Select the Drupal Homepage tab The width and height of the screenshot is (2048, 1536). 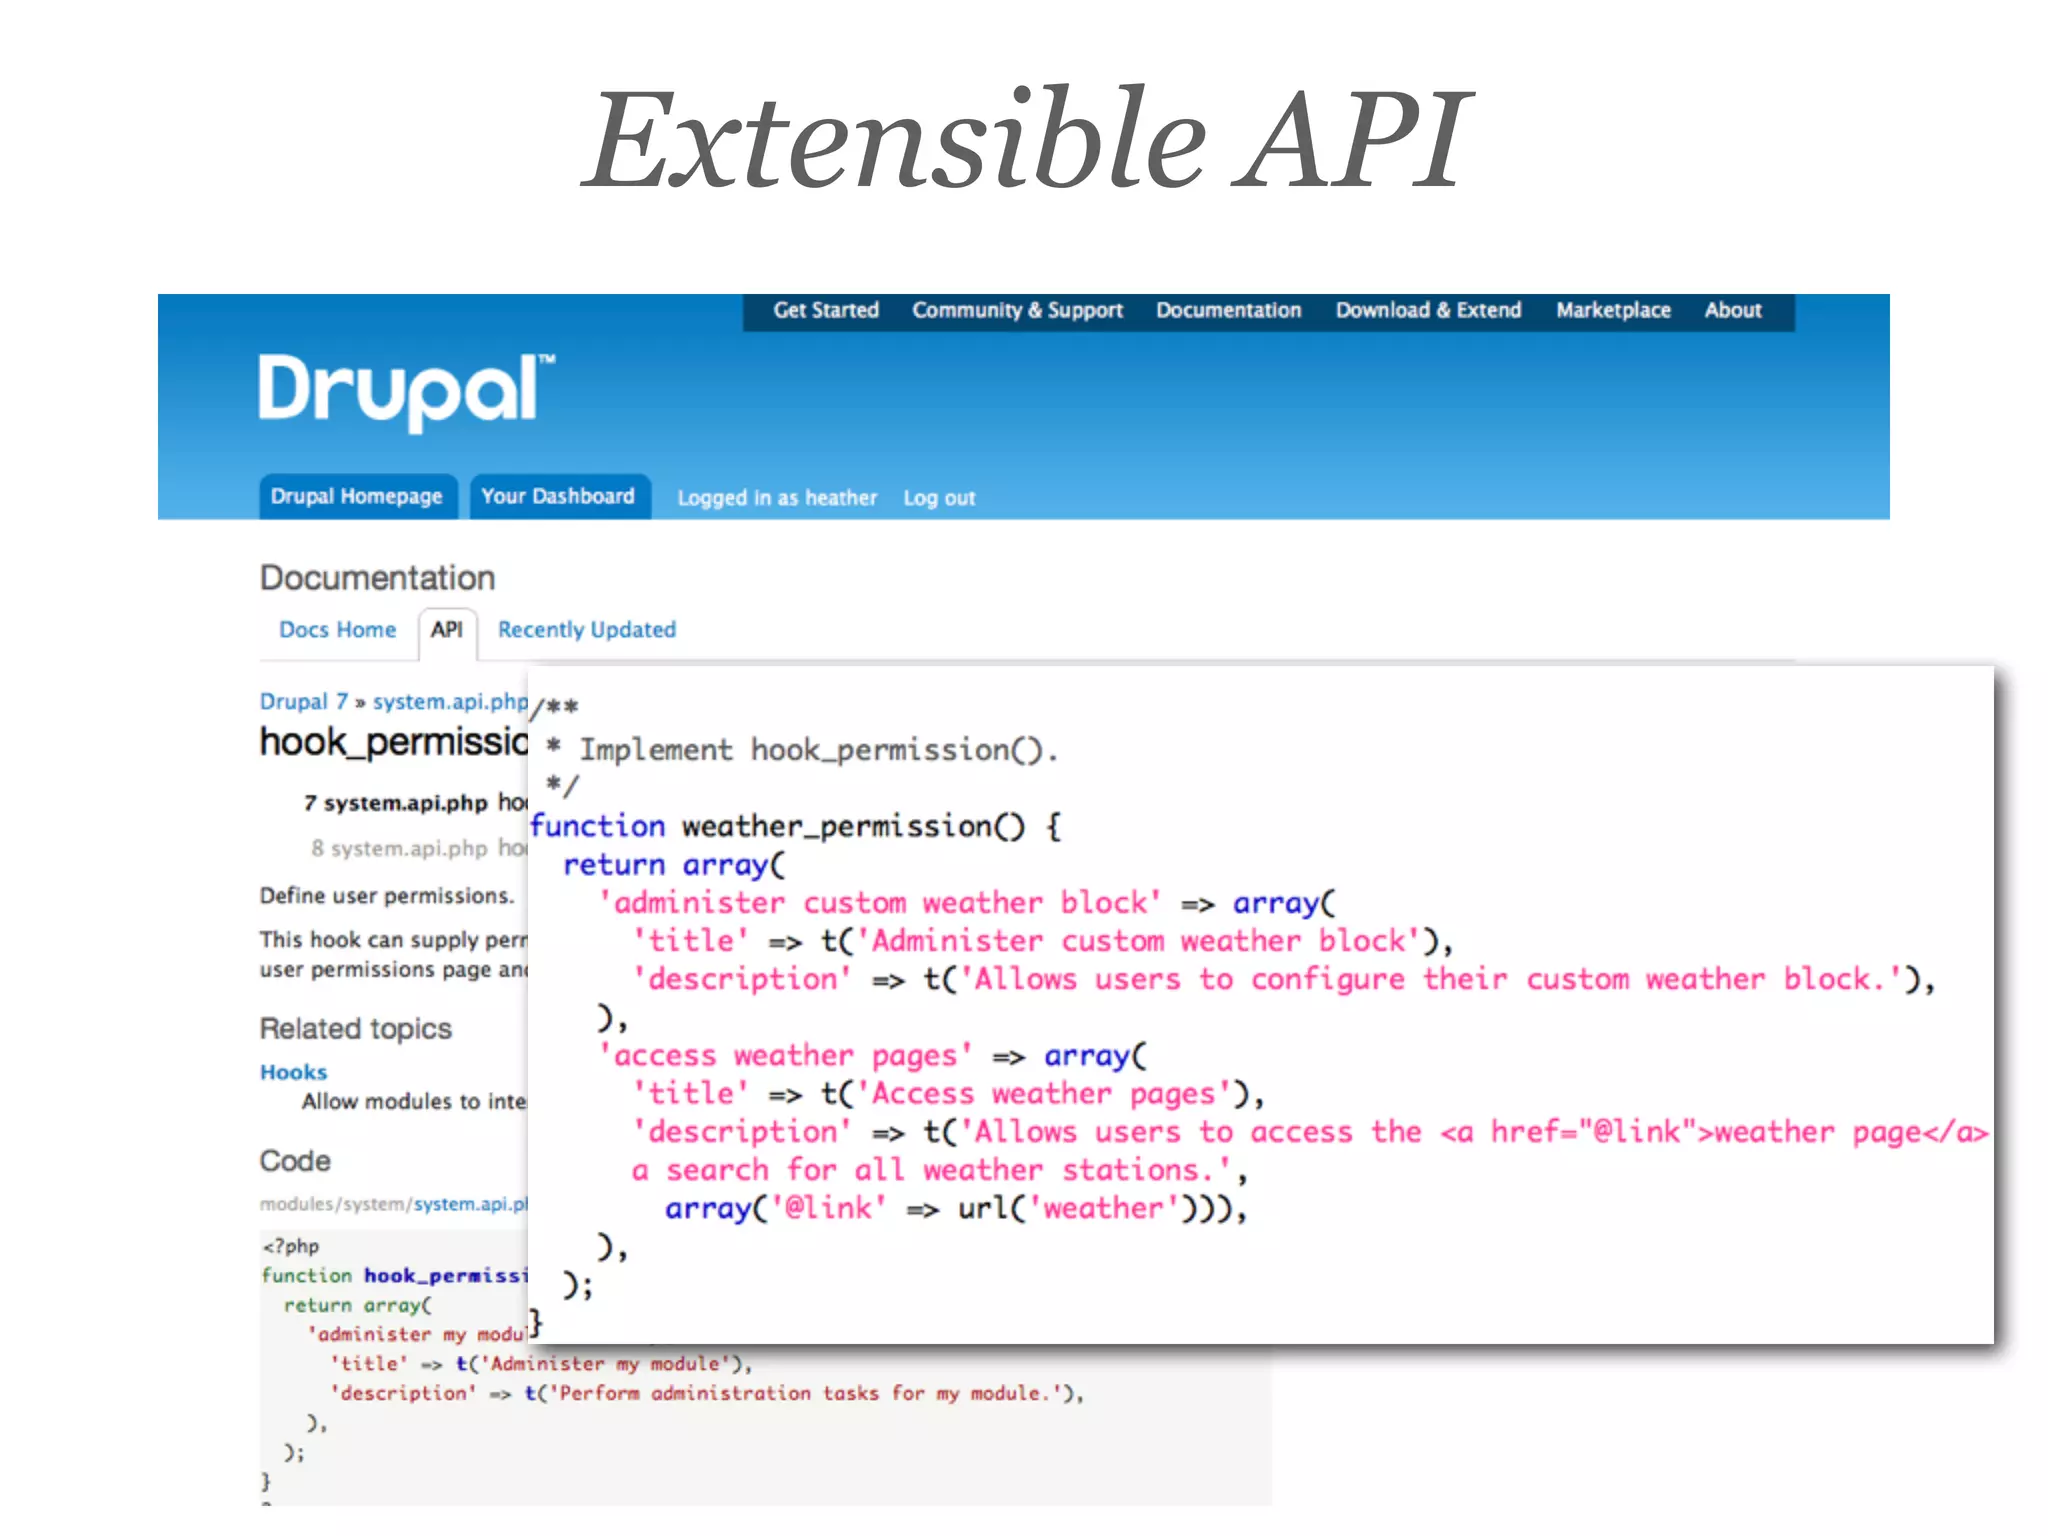point(357,496)
